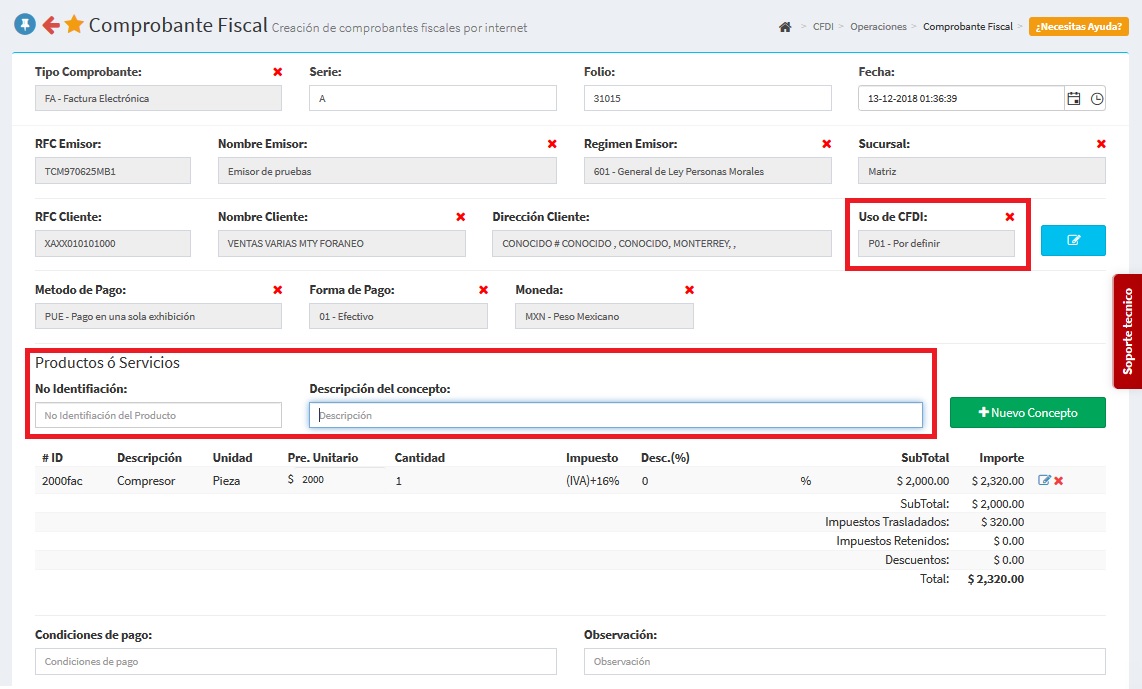Click the red back arrow icon
This screenshot has width=1142, height=689.
click(x=50, y=25)
